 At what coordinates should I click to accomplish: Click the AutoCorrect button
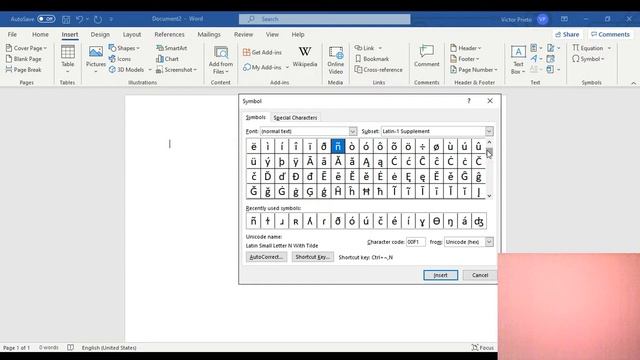click(266, 257)
